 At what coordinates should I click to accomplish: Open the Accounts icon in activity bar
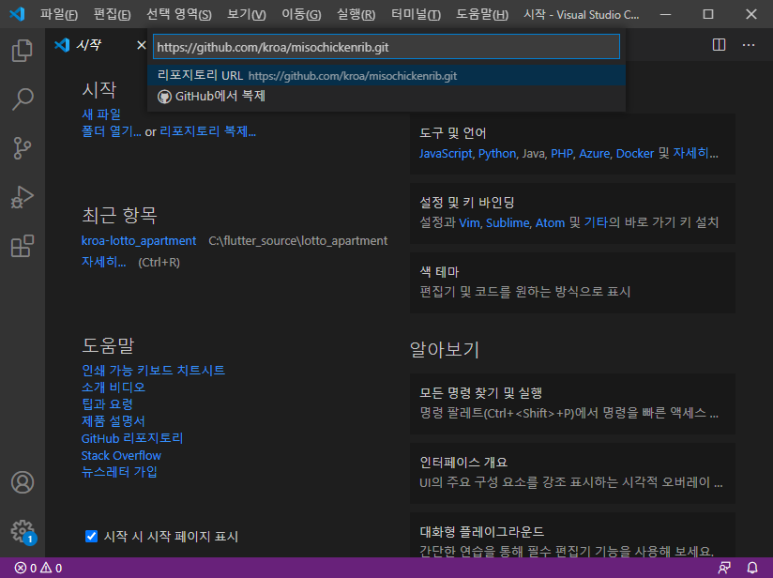tap(22, 482)
